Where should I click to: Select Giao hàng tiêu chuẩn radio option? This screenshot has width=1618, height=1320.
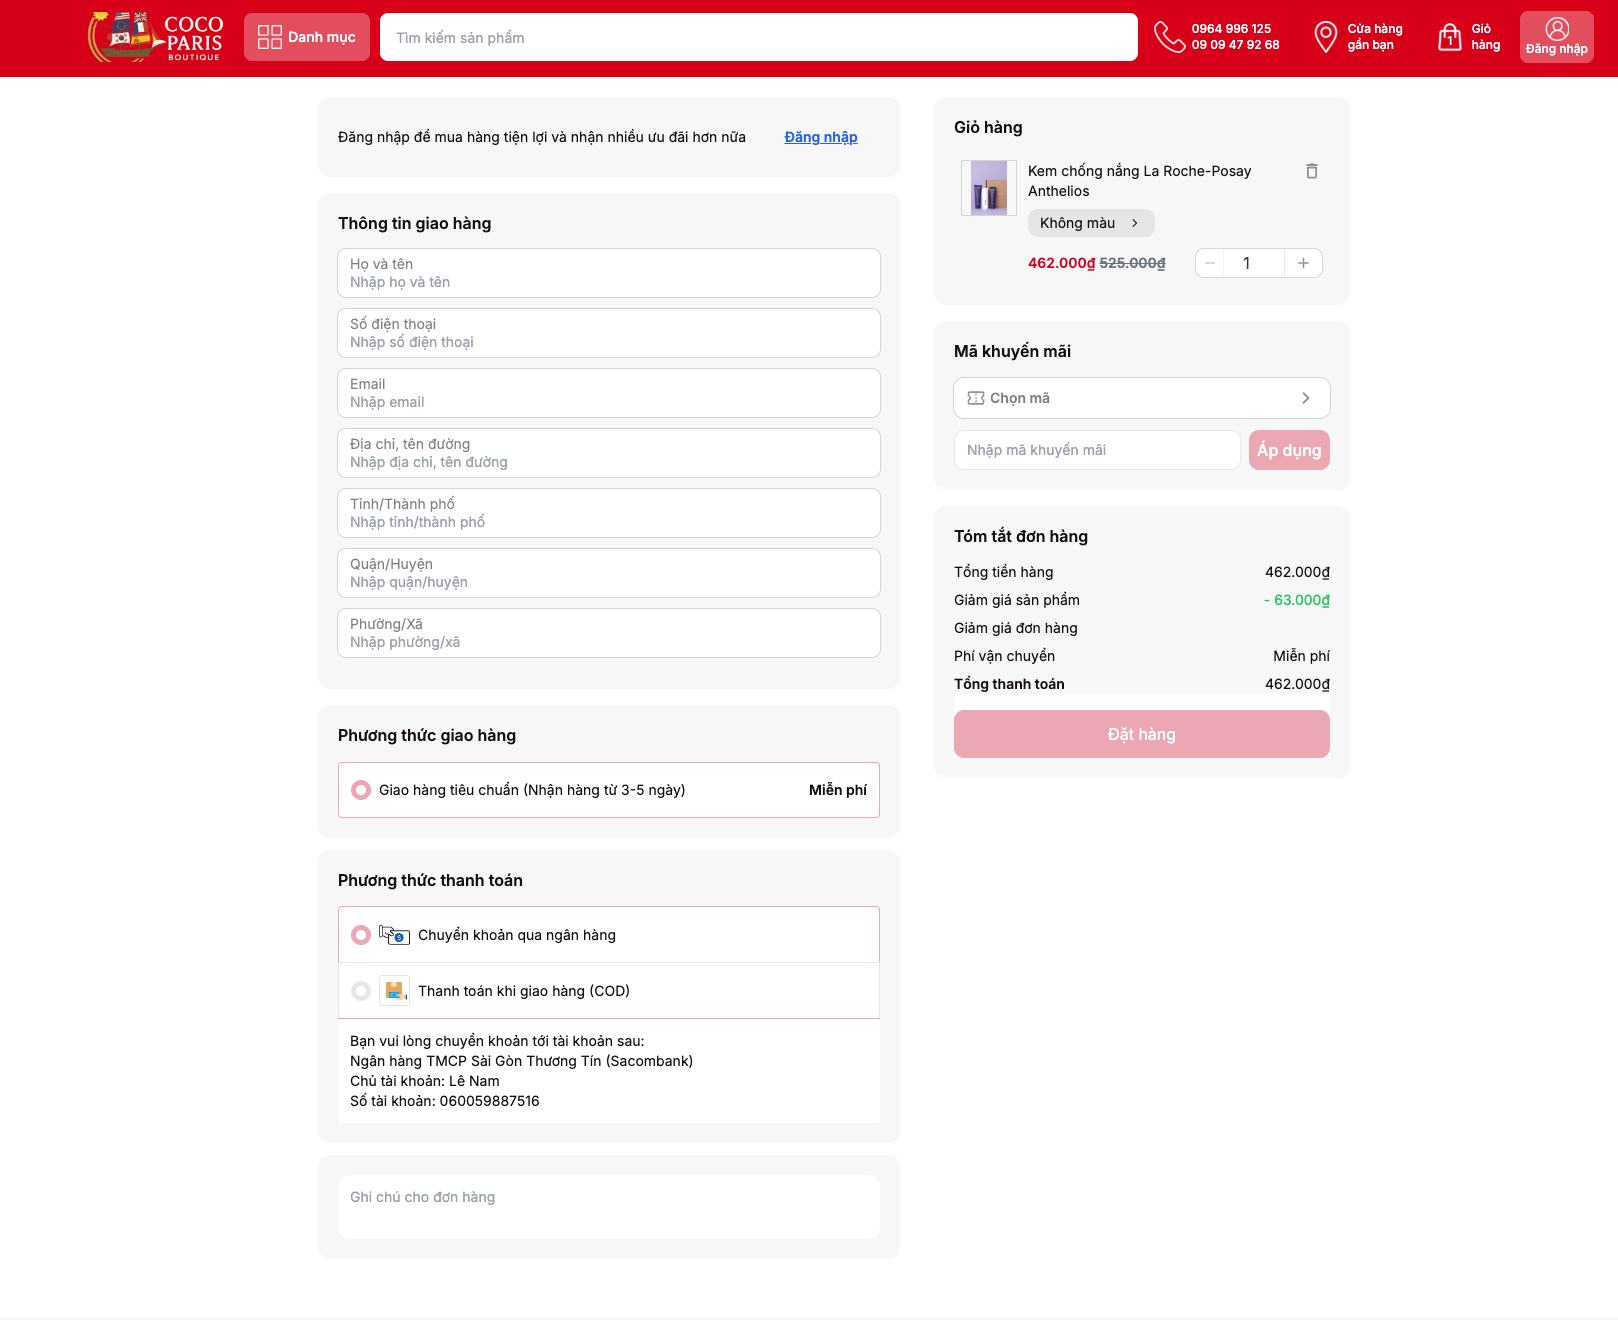361,790
